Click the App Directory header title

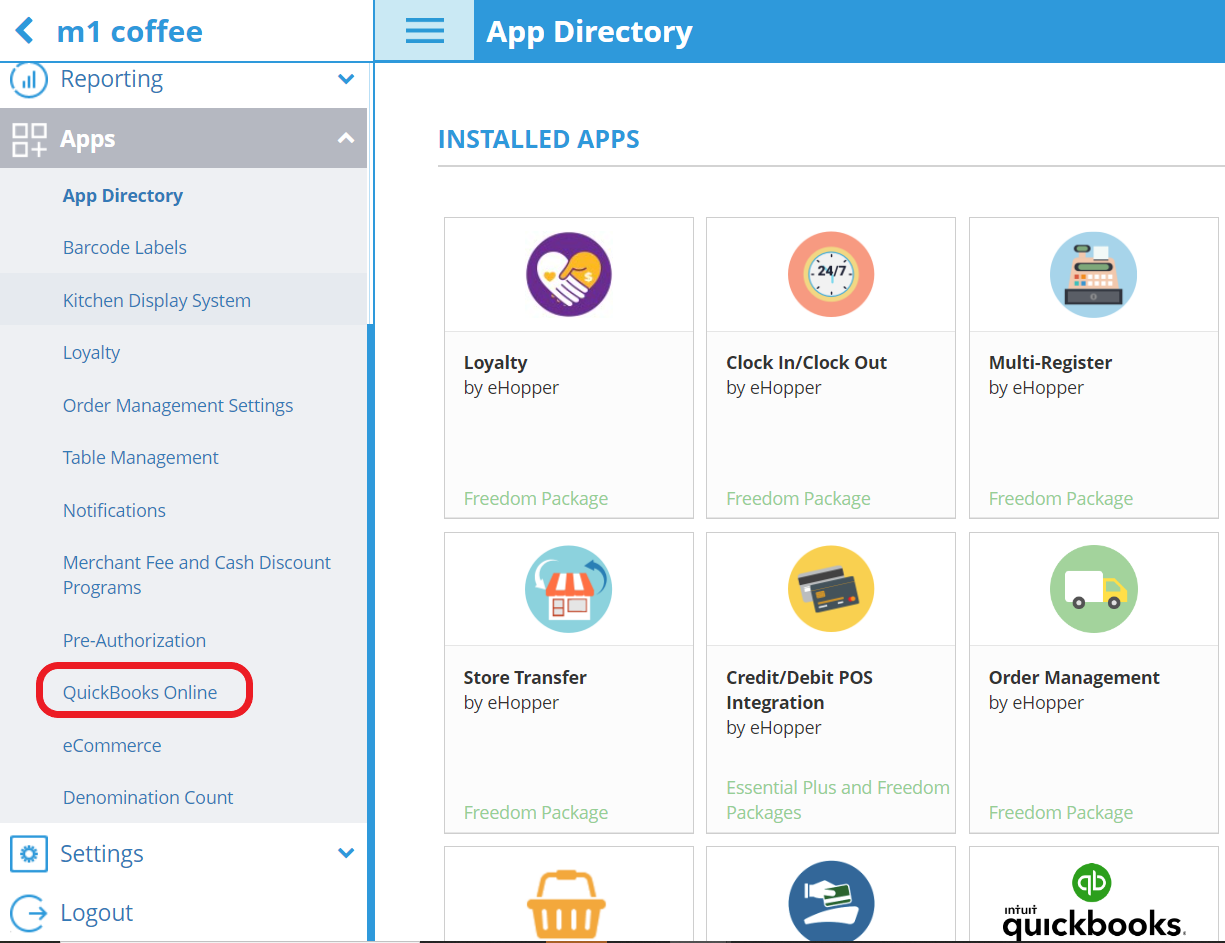tap(589, 32)
